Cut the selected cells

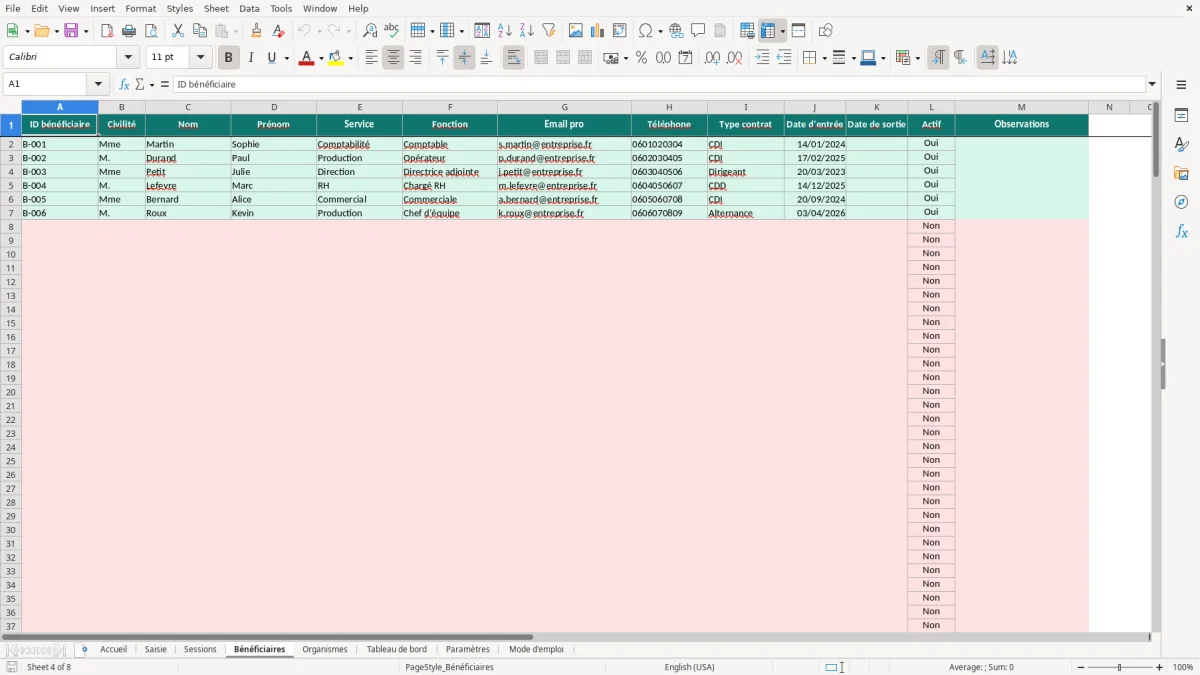click(x=178, y=31)
